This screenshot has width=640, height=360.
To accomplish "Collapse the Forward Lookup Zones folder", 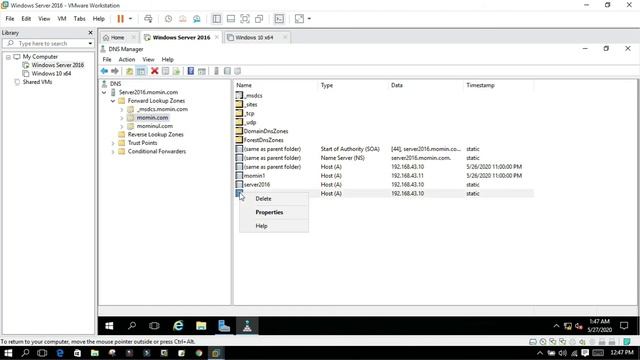I will [x=113, y=101].
